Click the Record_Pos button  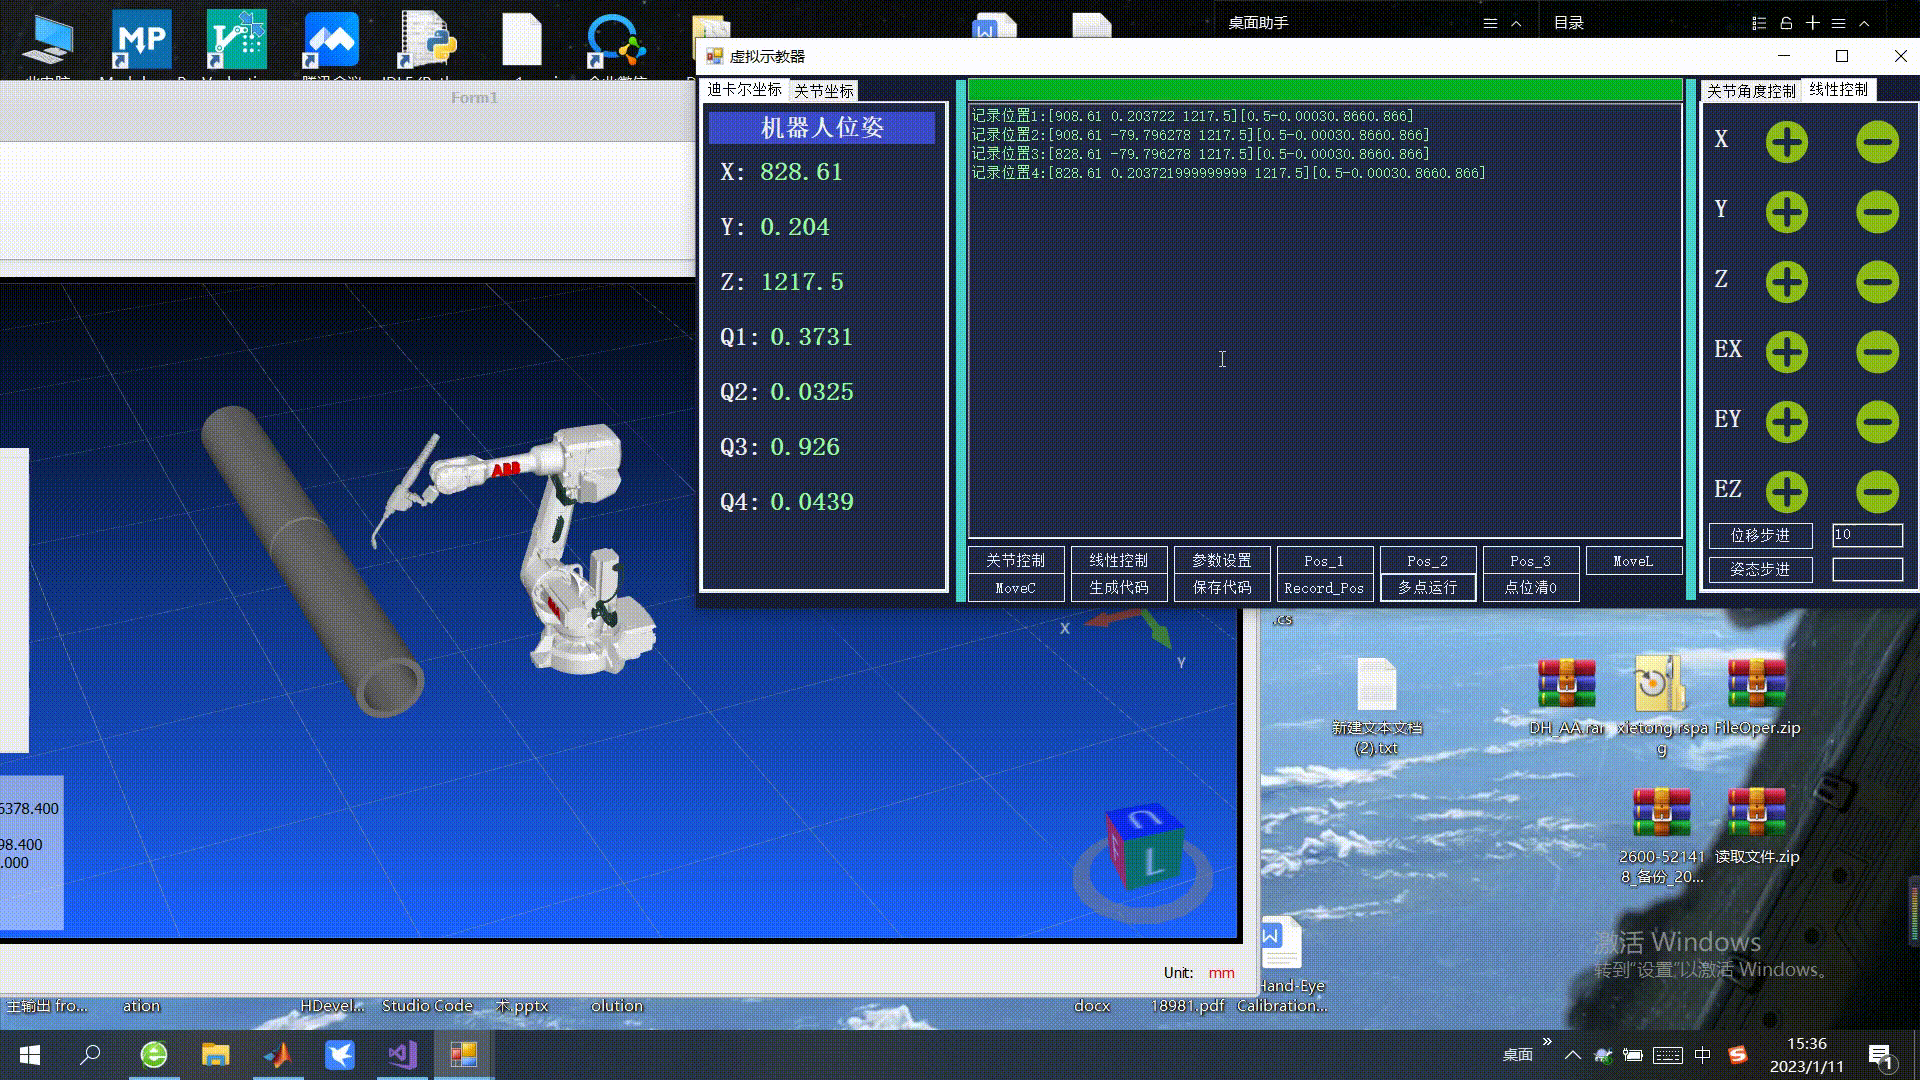pyautogui.click(x=1324, y=588)
